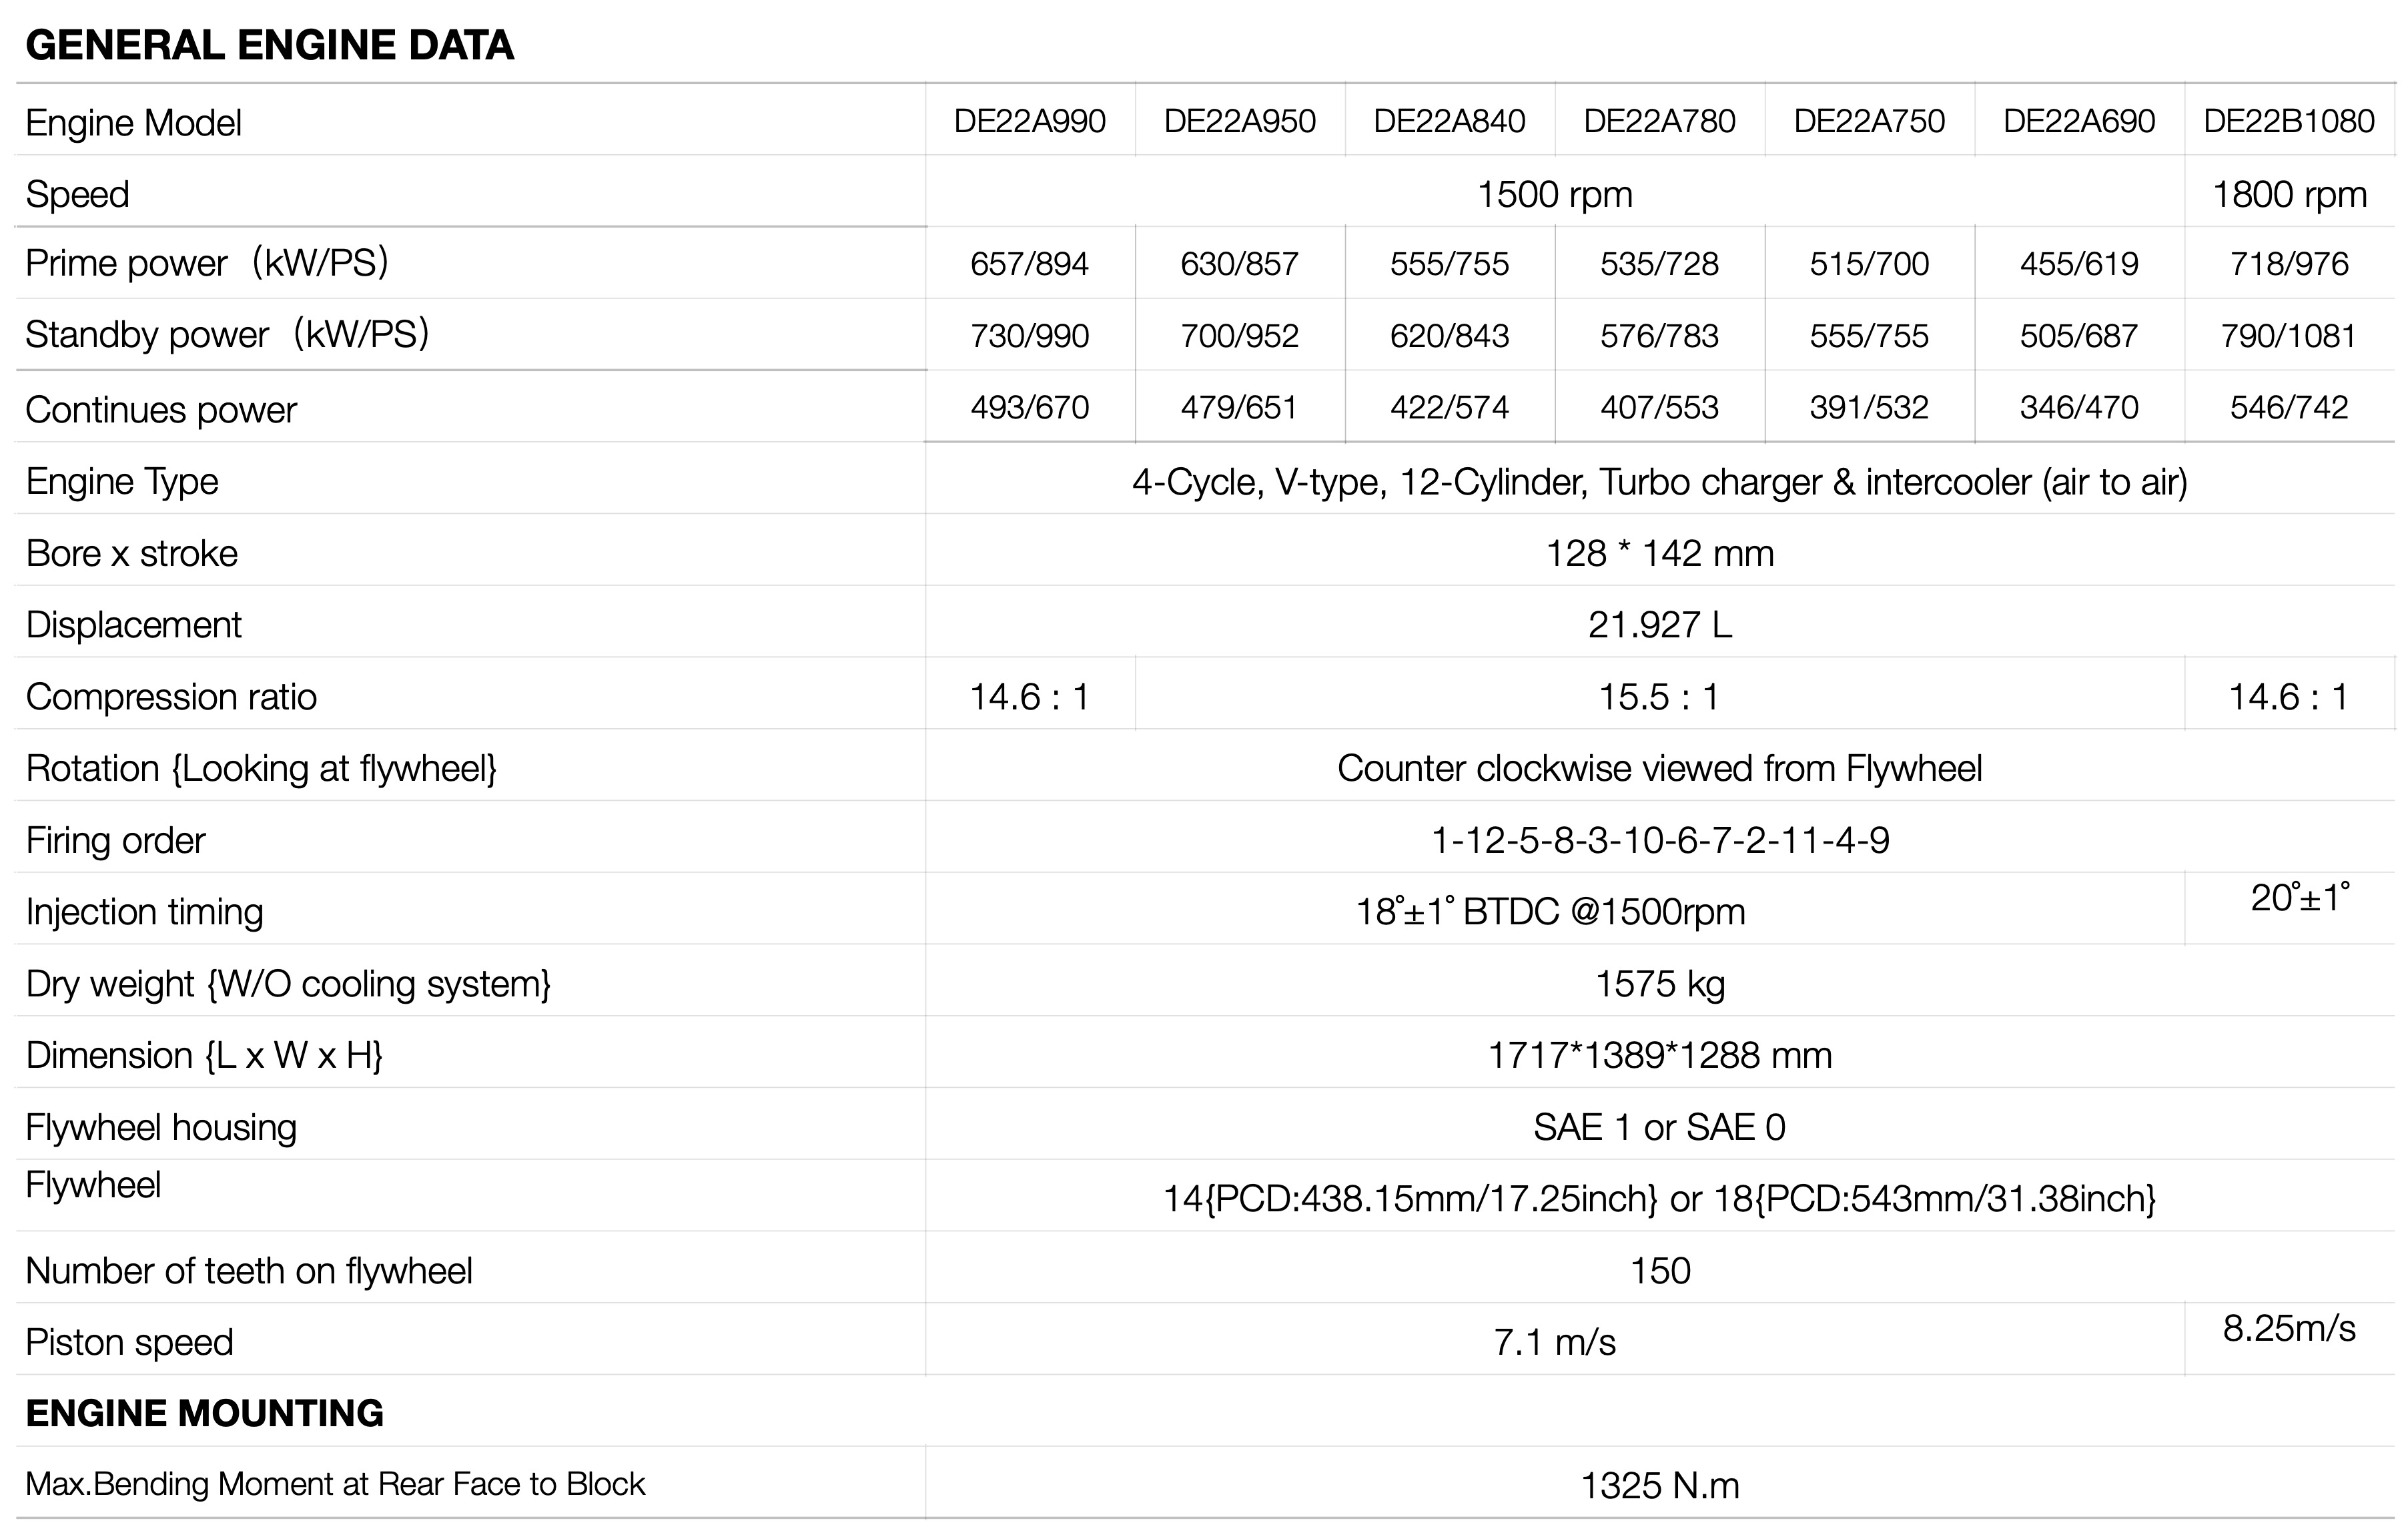Click the Bore x stroke label

pos(132,554)
